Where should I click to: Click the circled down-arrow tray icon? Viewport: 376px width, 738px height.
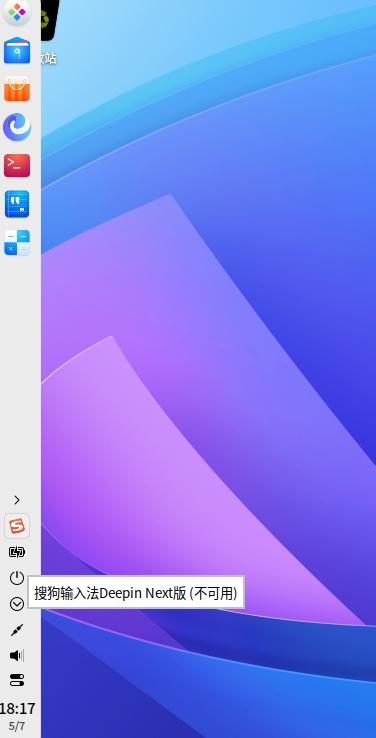click(x=17, y=604)
